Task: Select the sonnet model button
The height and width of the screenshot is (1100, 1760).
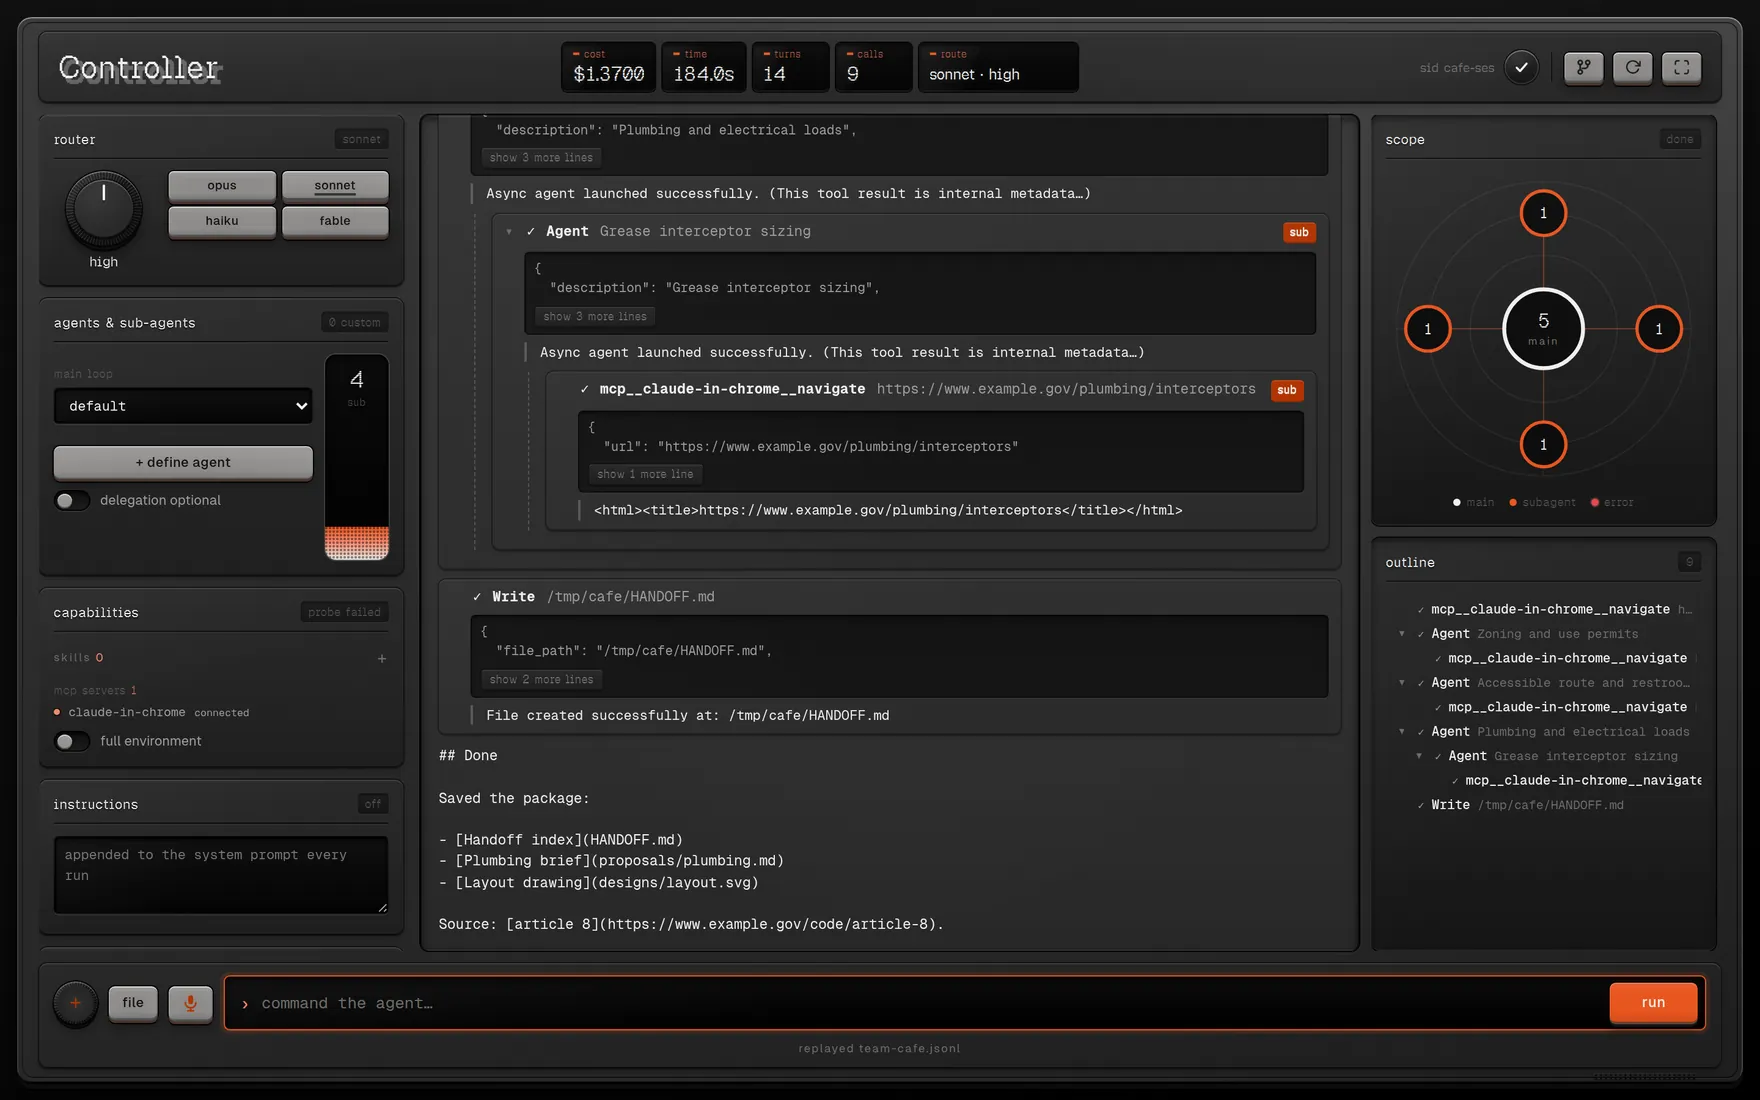Action: point(335,186)
